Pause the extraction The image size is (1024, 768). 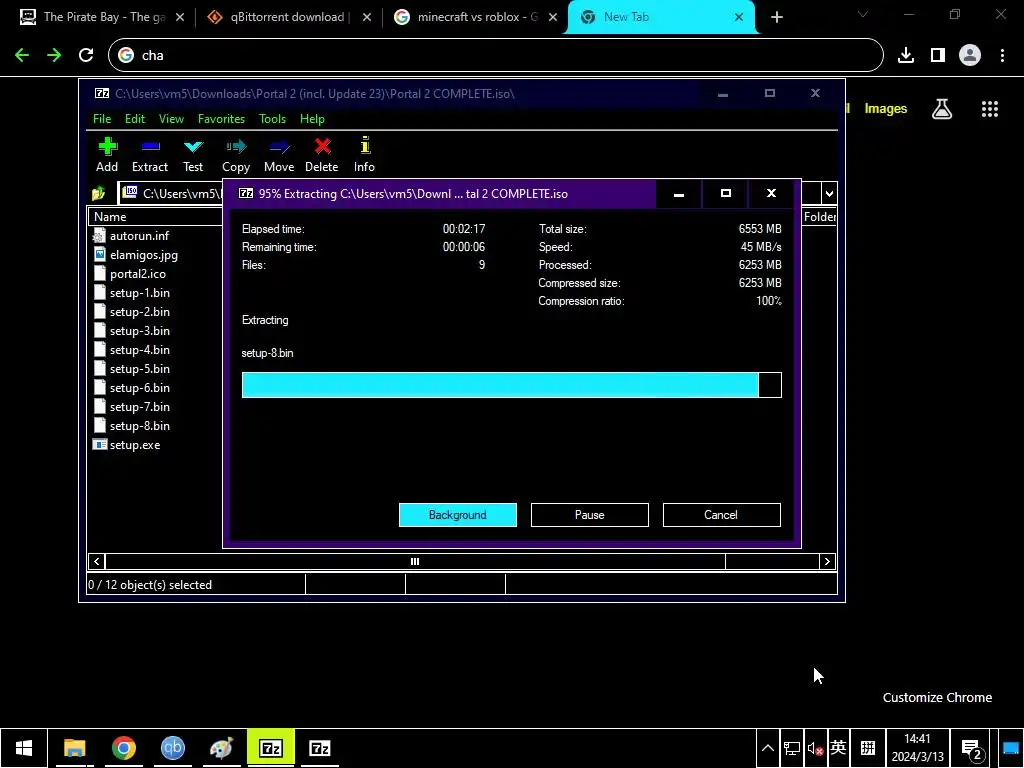pyautogui.click(x=590, y=515)
